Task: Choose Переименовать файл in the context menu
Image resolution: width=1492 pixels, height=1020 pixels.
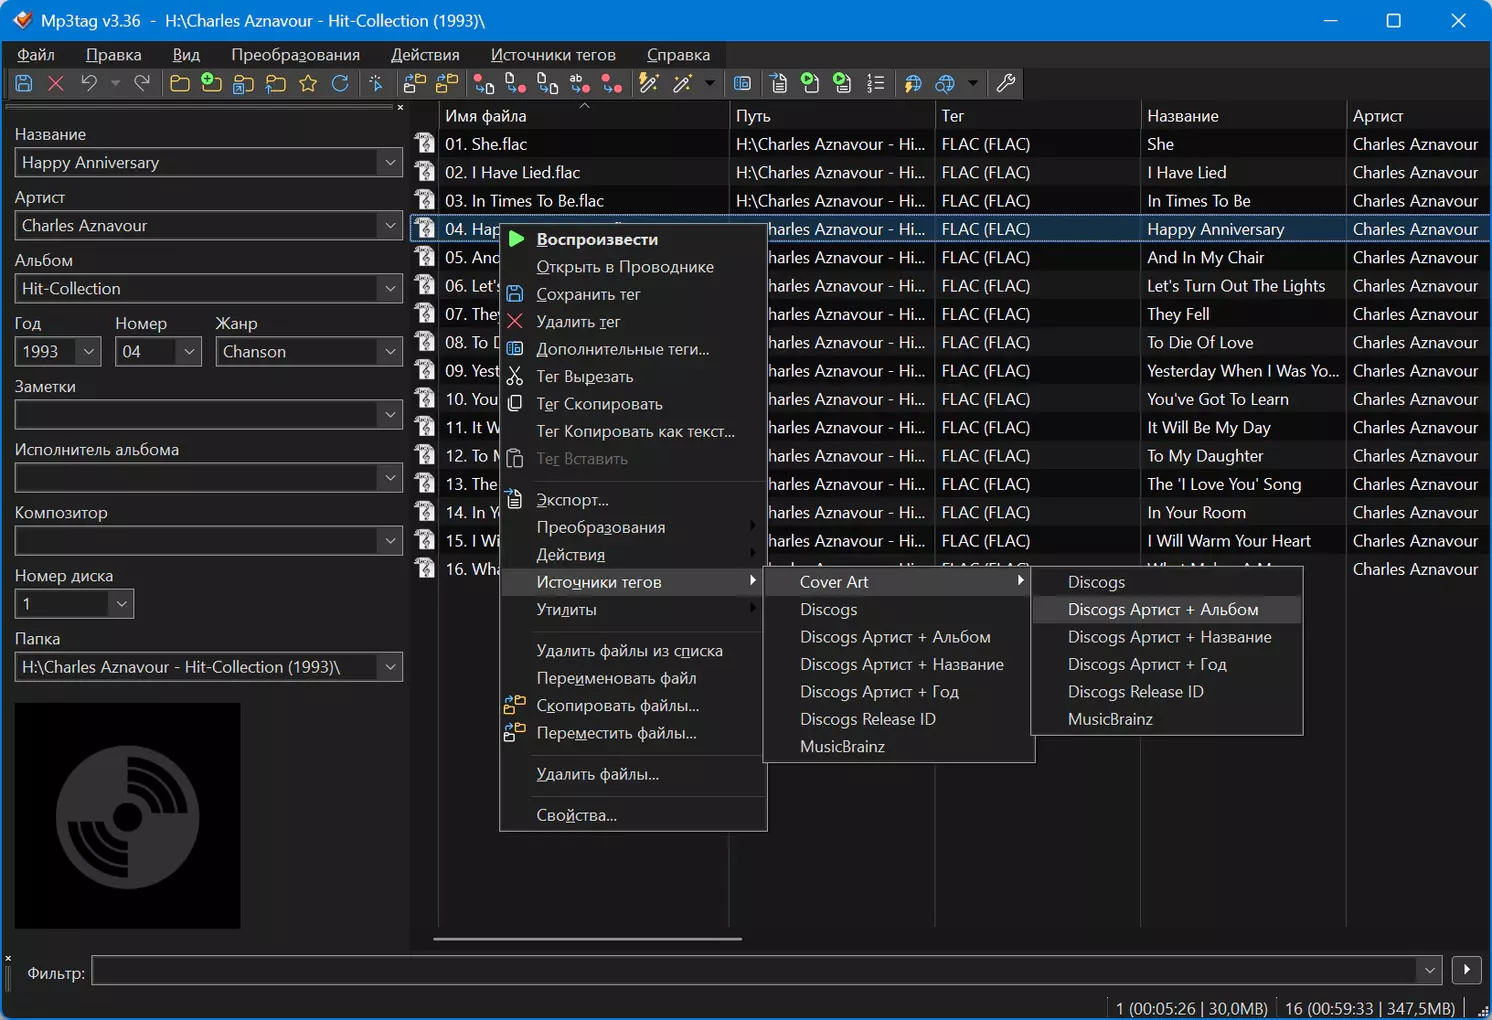Action: coord(633,678)
